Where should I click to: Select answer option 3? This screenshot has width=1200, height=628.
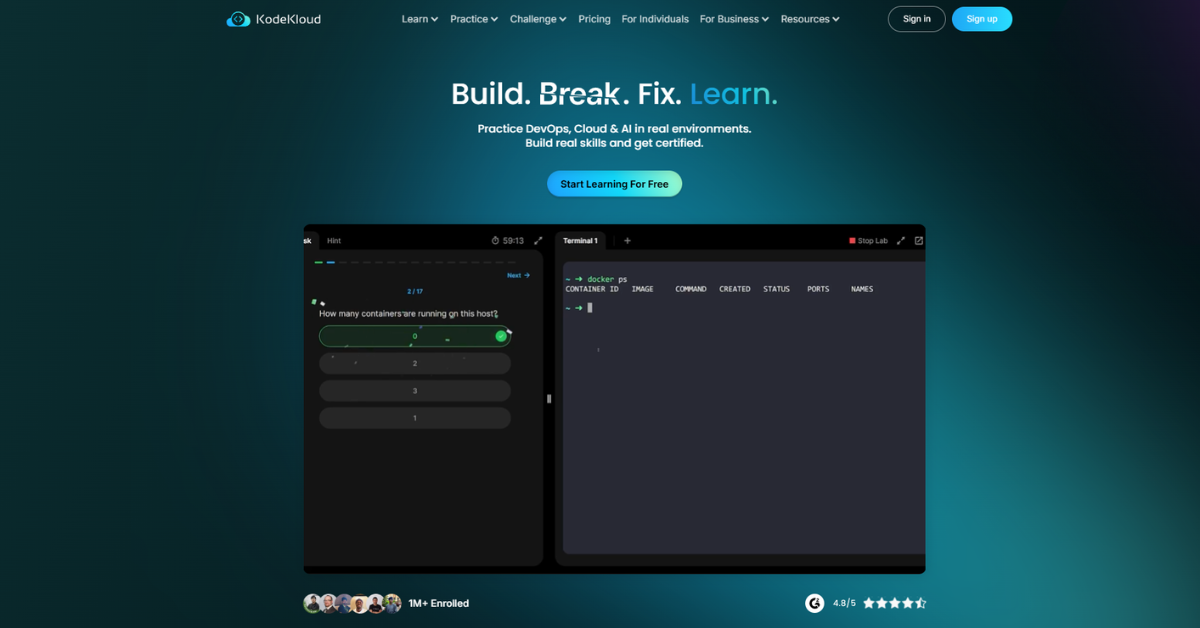[x=414, y=391]
